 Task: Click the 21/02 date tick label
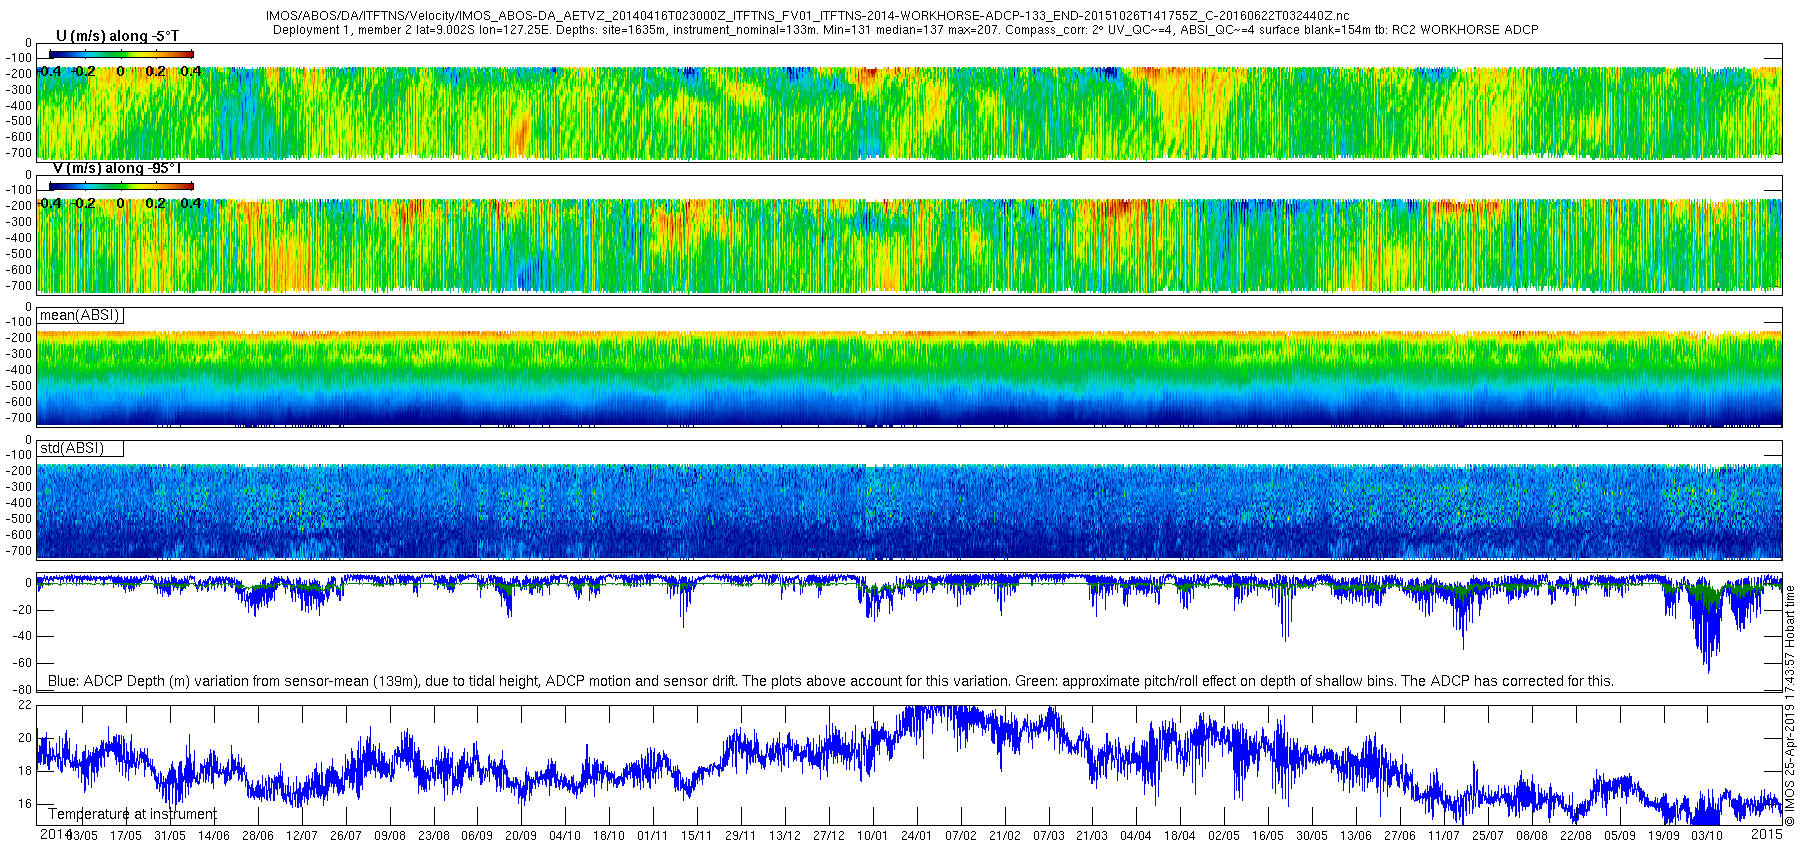tap(1005, 836)
